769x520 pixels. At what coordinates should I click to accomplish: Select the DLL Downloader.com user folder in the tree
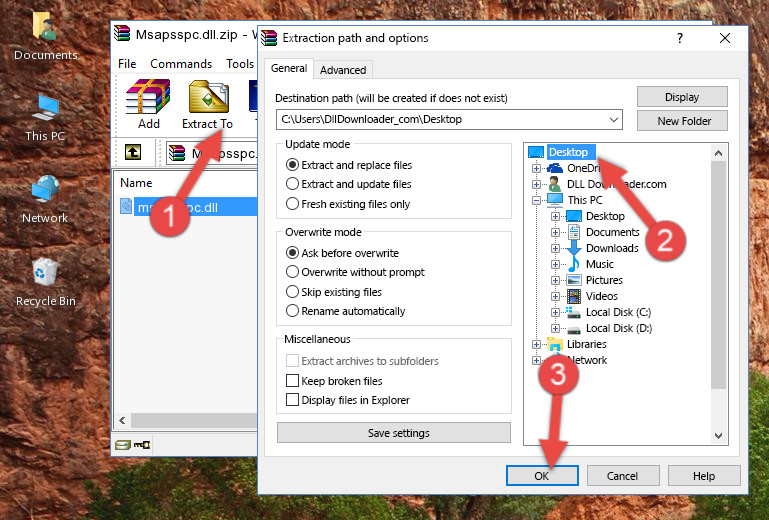pos(616,184)
